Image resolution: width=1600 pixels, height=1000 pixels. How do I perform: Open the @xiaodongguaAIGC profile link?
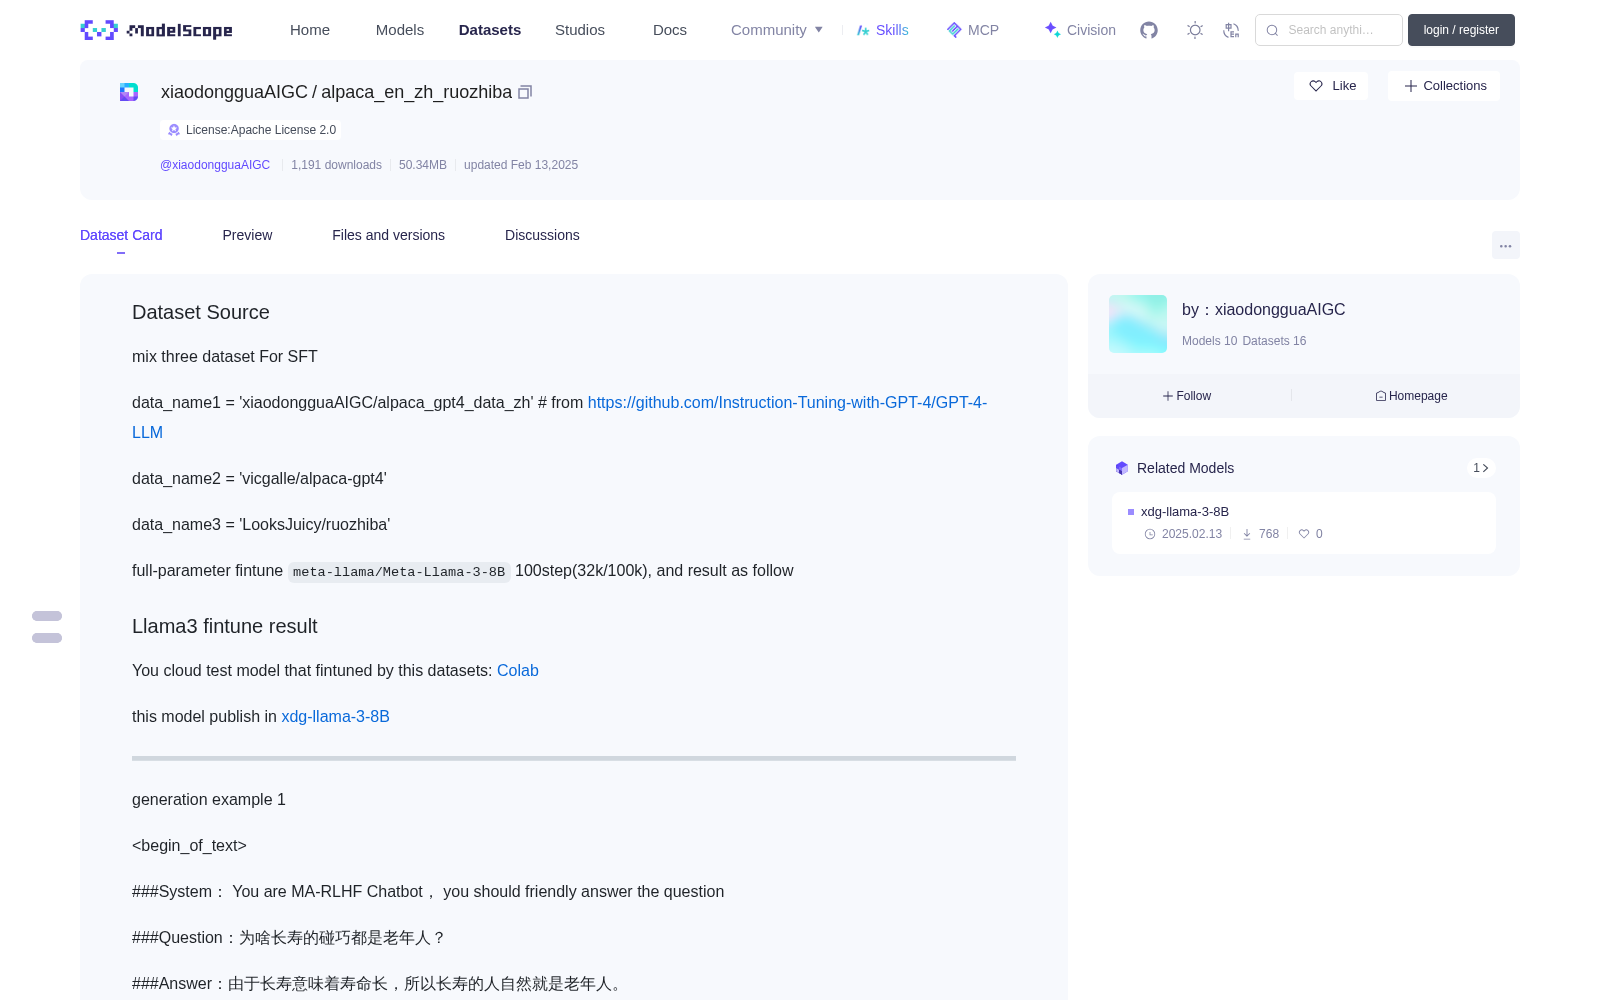pyautogui.click(x=215, y=165)
